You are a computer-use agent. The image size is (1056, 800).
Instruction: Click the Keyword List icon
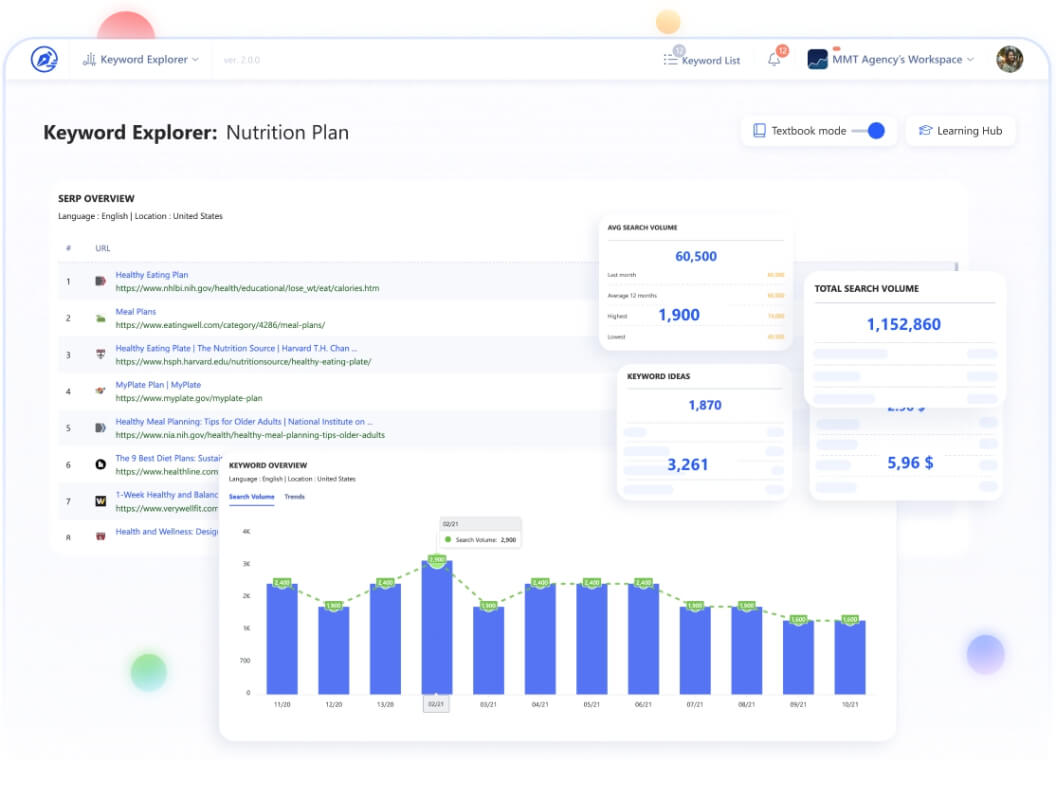[670, 60]
